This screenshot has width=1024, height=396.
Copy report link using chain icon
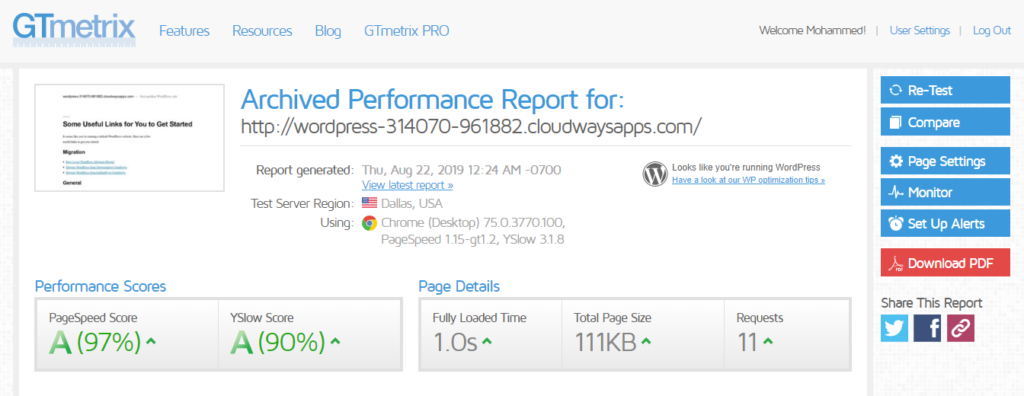pos(960,328)
